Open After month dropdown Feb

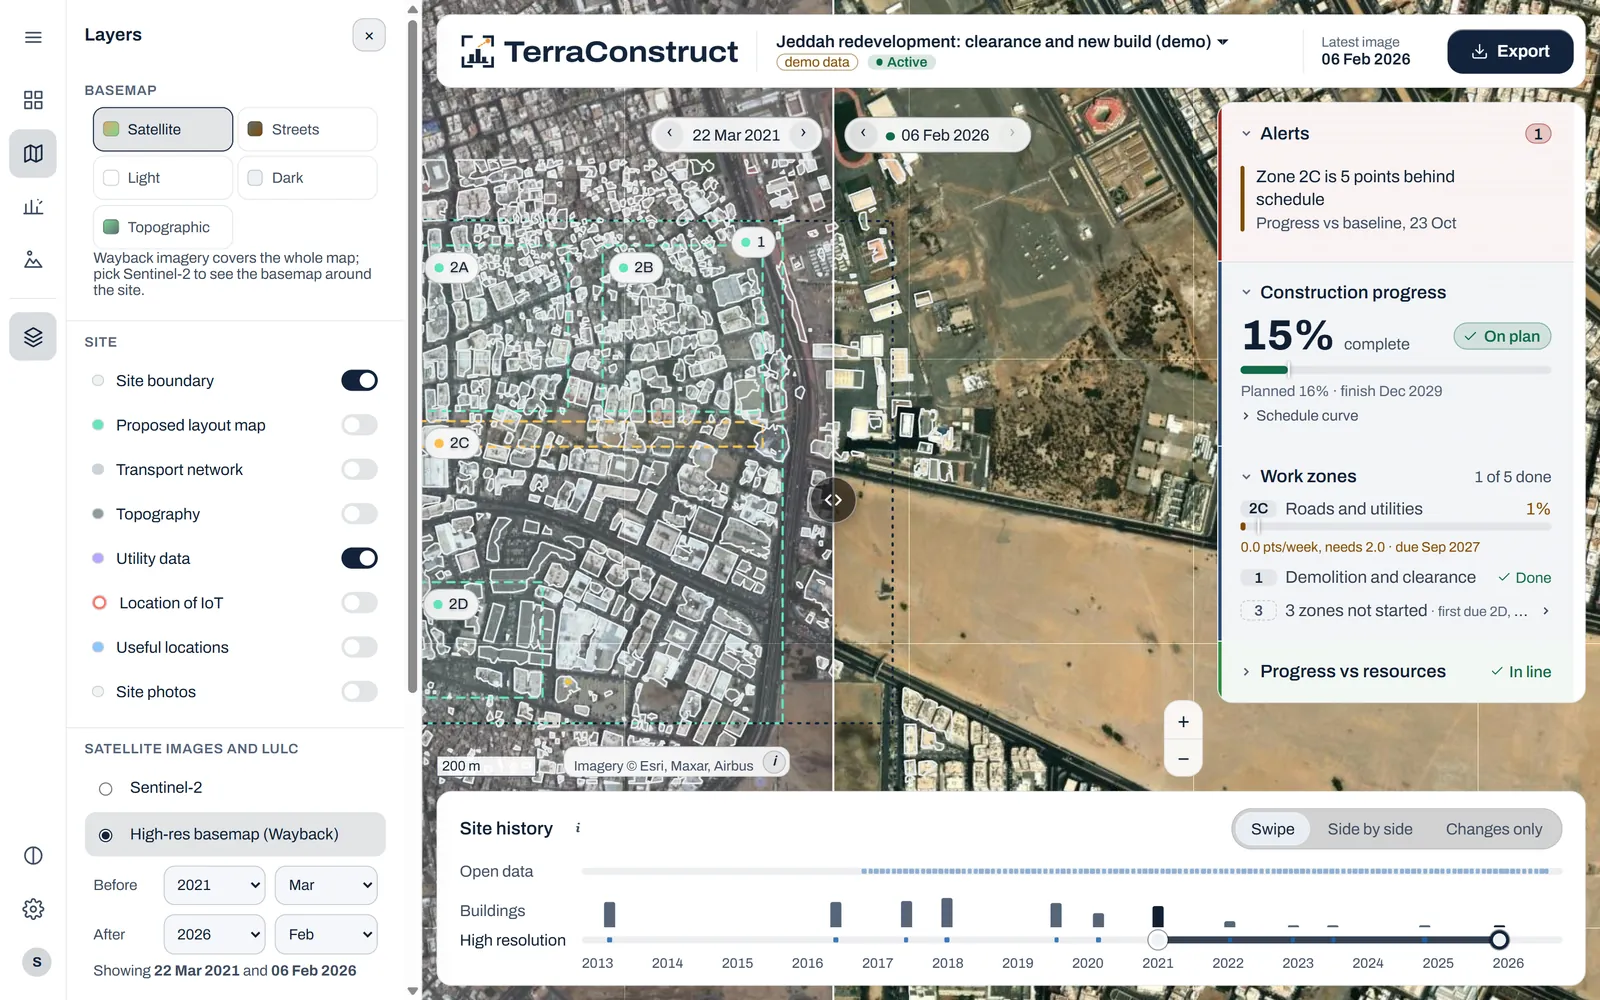click(326, 934)
